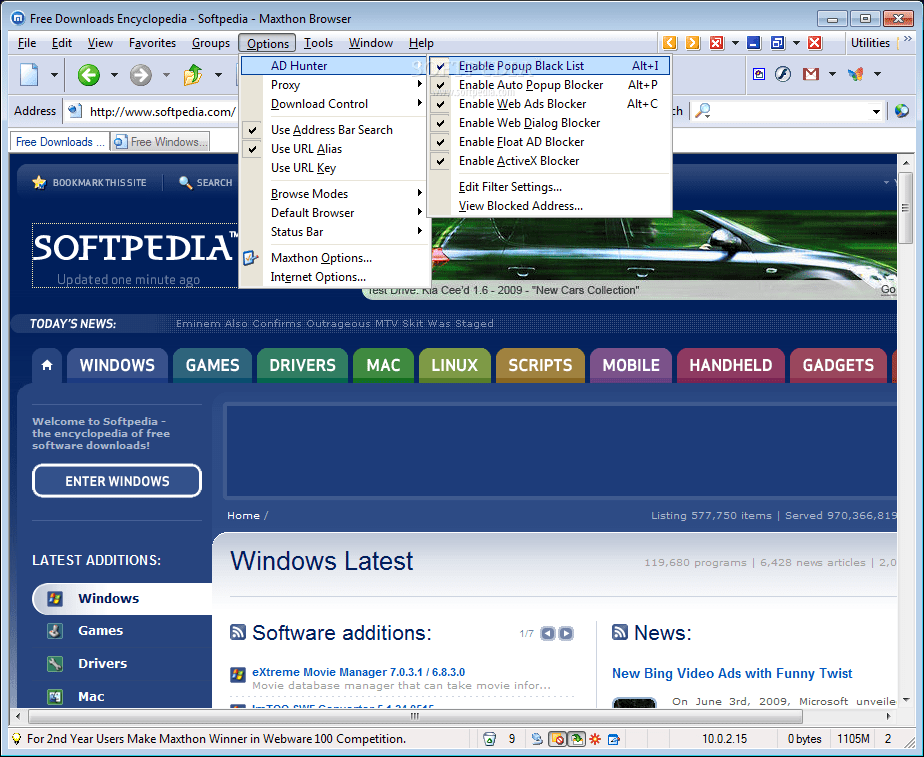Click blue minimize tab window icon
Viewport: 924px width, 757px height.
coord(754,42)
